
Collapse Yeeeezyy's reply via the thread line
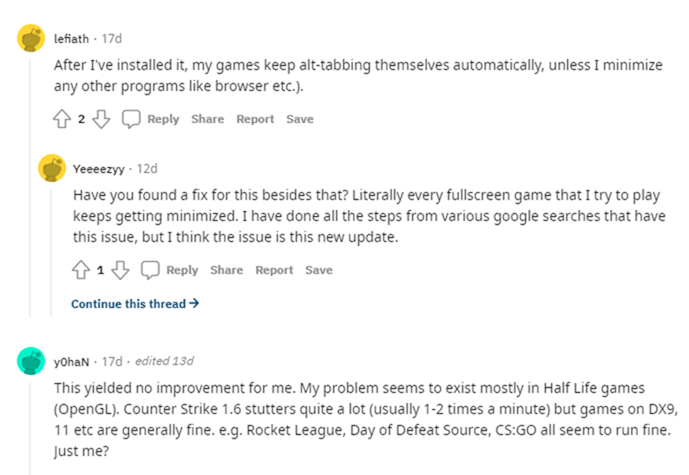pos(51,253)
